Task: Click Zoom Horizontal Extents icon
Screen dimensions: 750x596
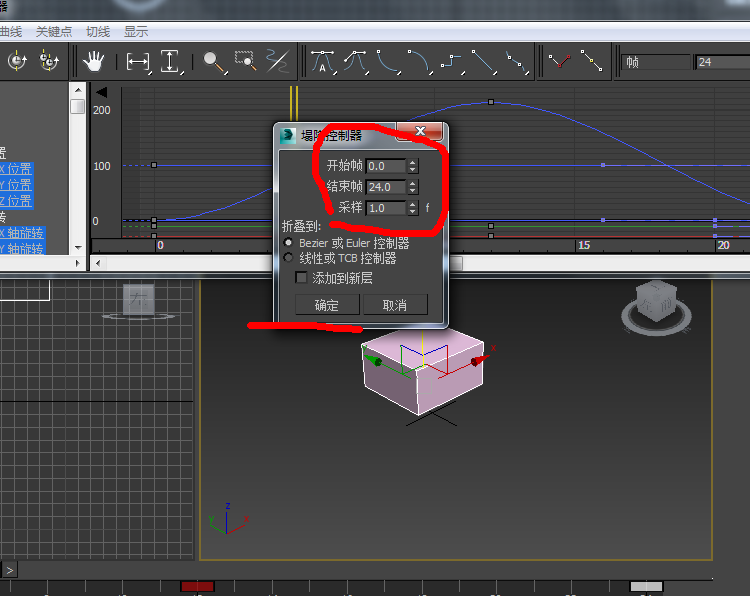Action: (138, 62)
